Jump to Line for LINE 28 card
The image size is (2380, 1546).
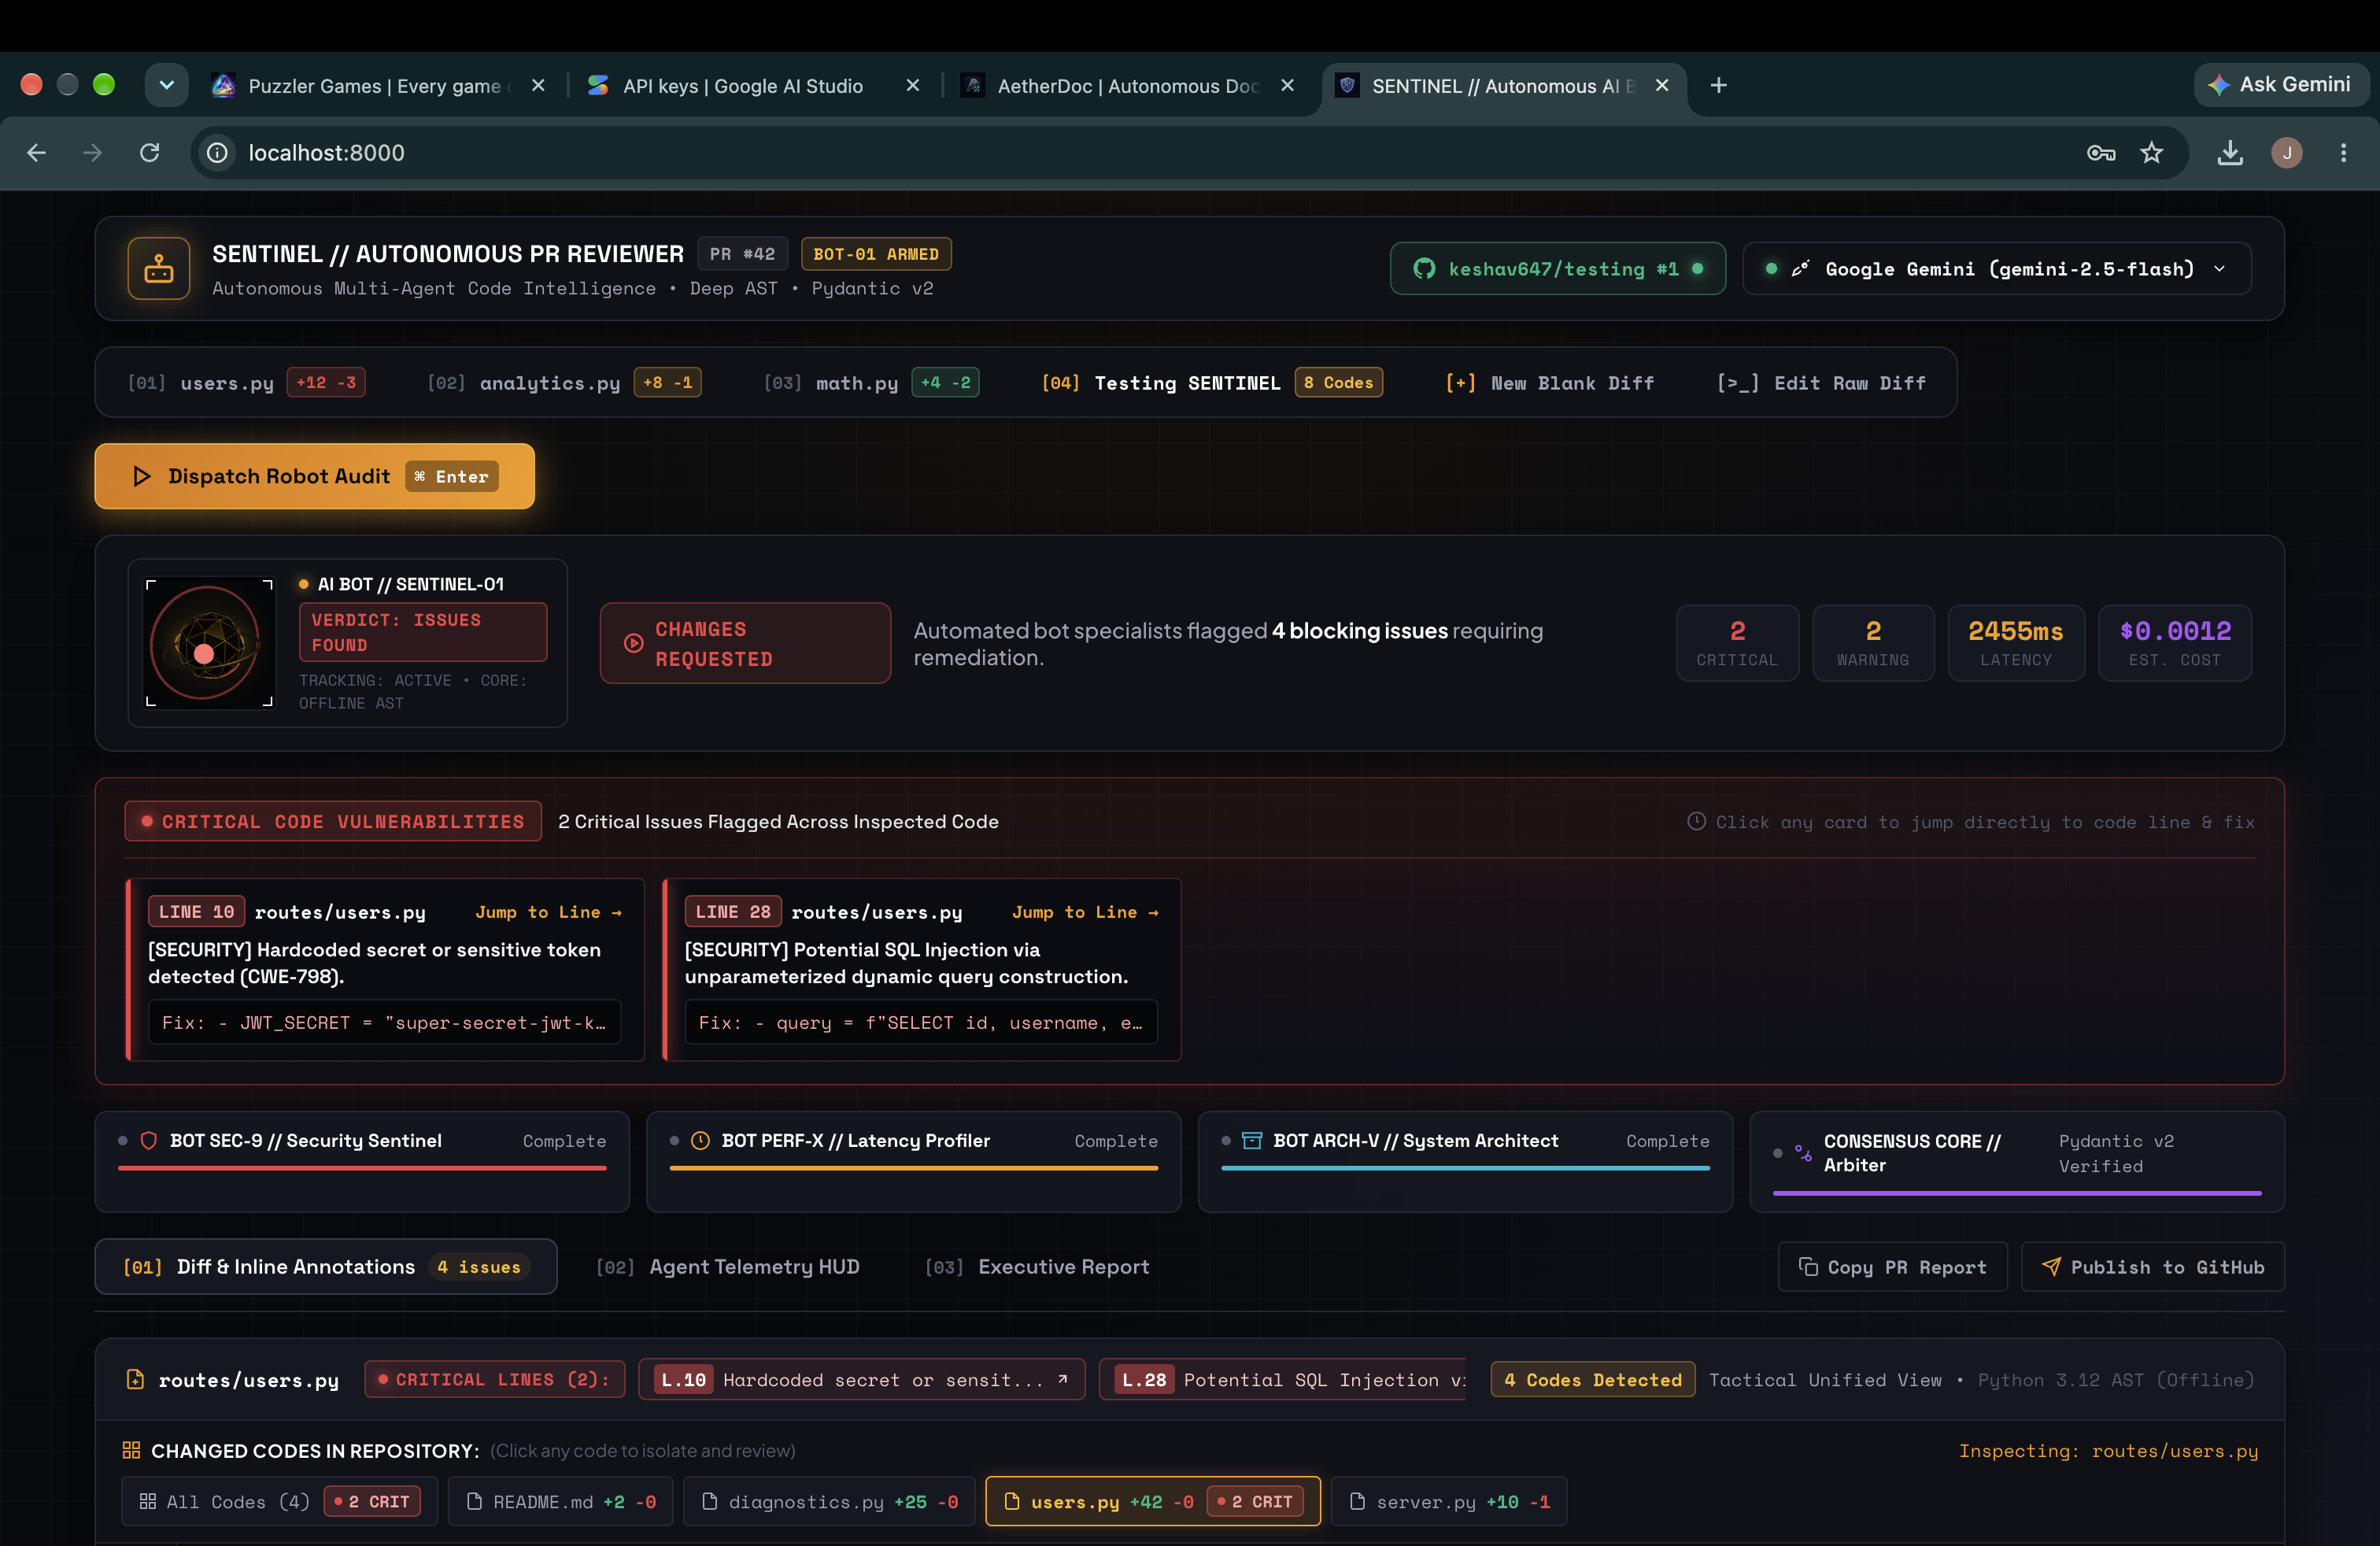pyautogui.click(x=1085, y=912)
